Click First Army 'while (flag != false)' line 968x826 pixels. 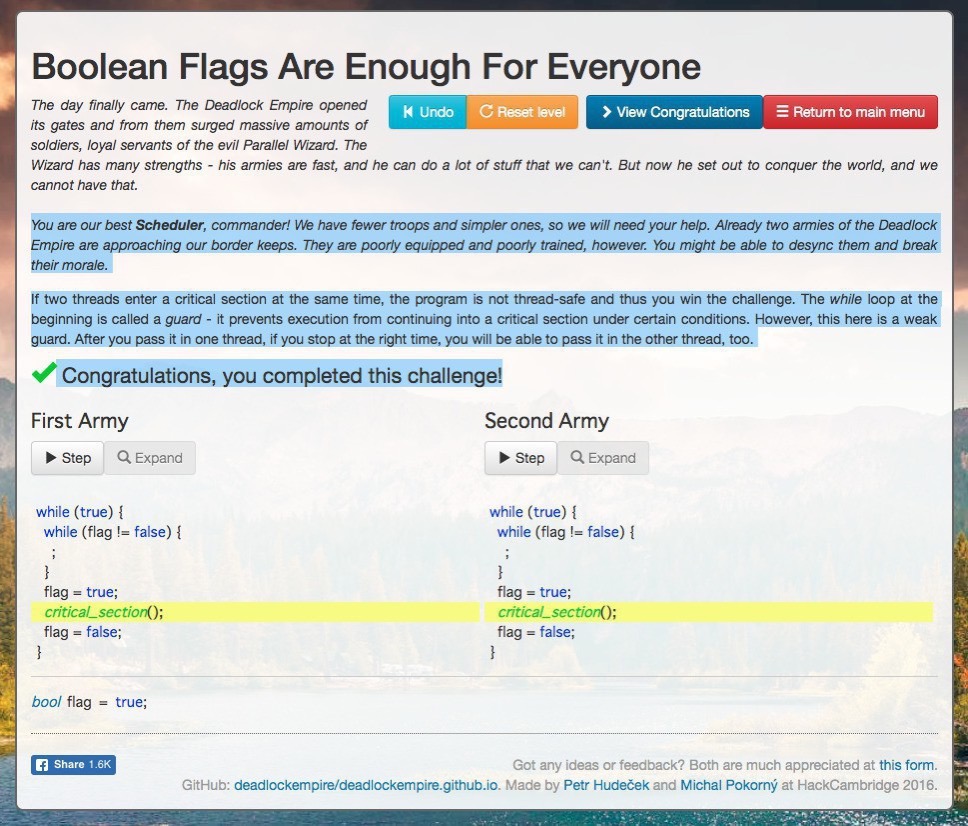coord(112,532)
